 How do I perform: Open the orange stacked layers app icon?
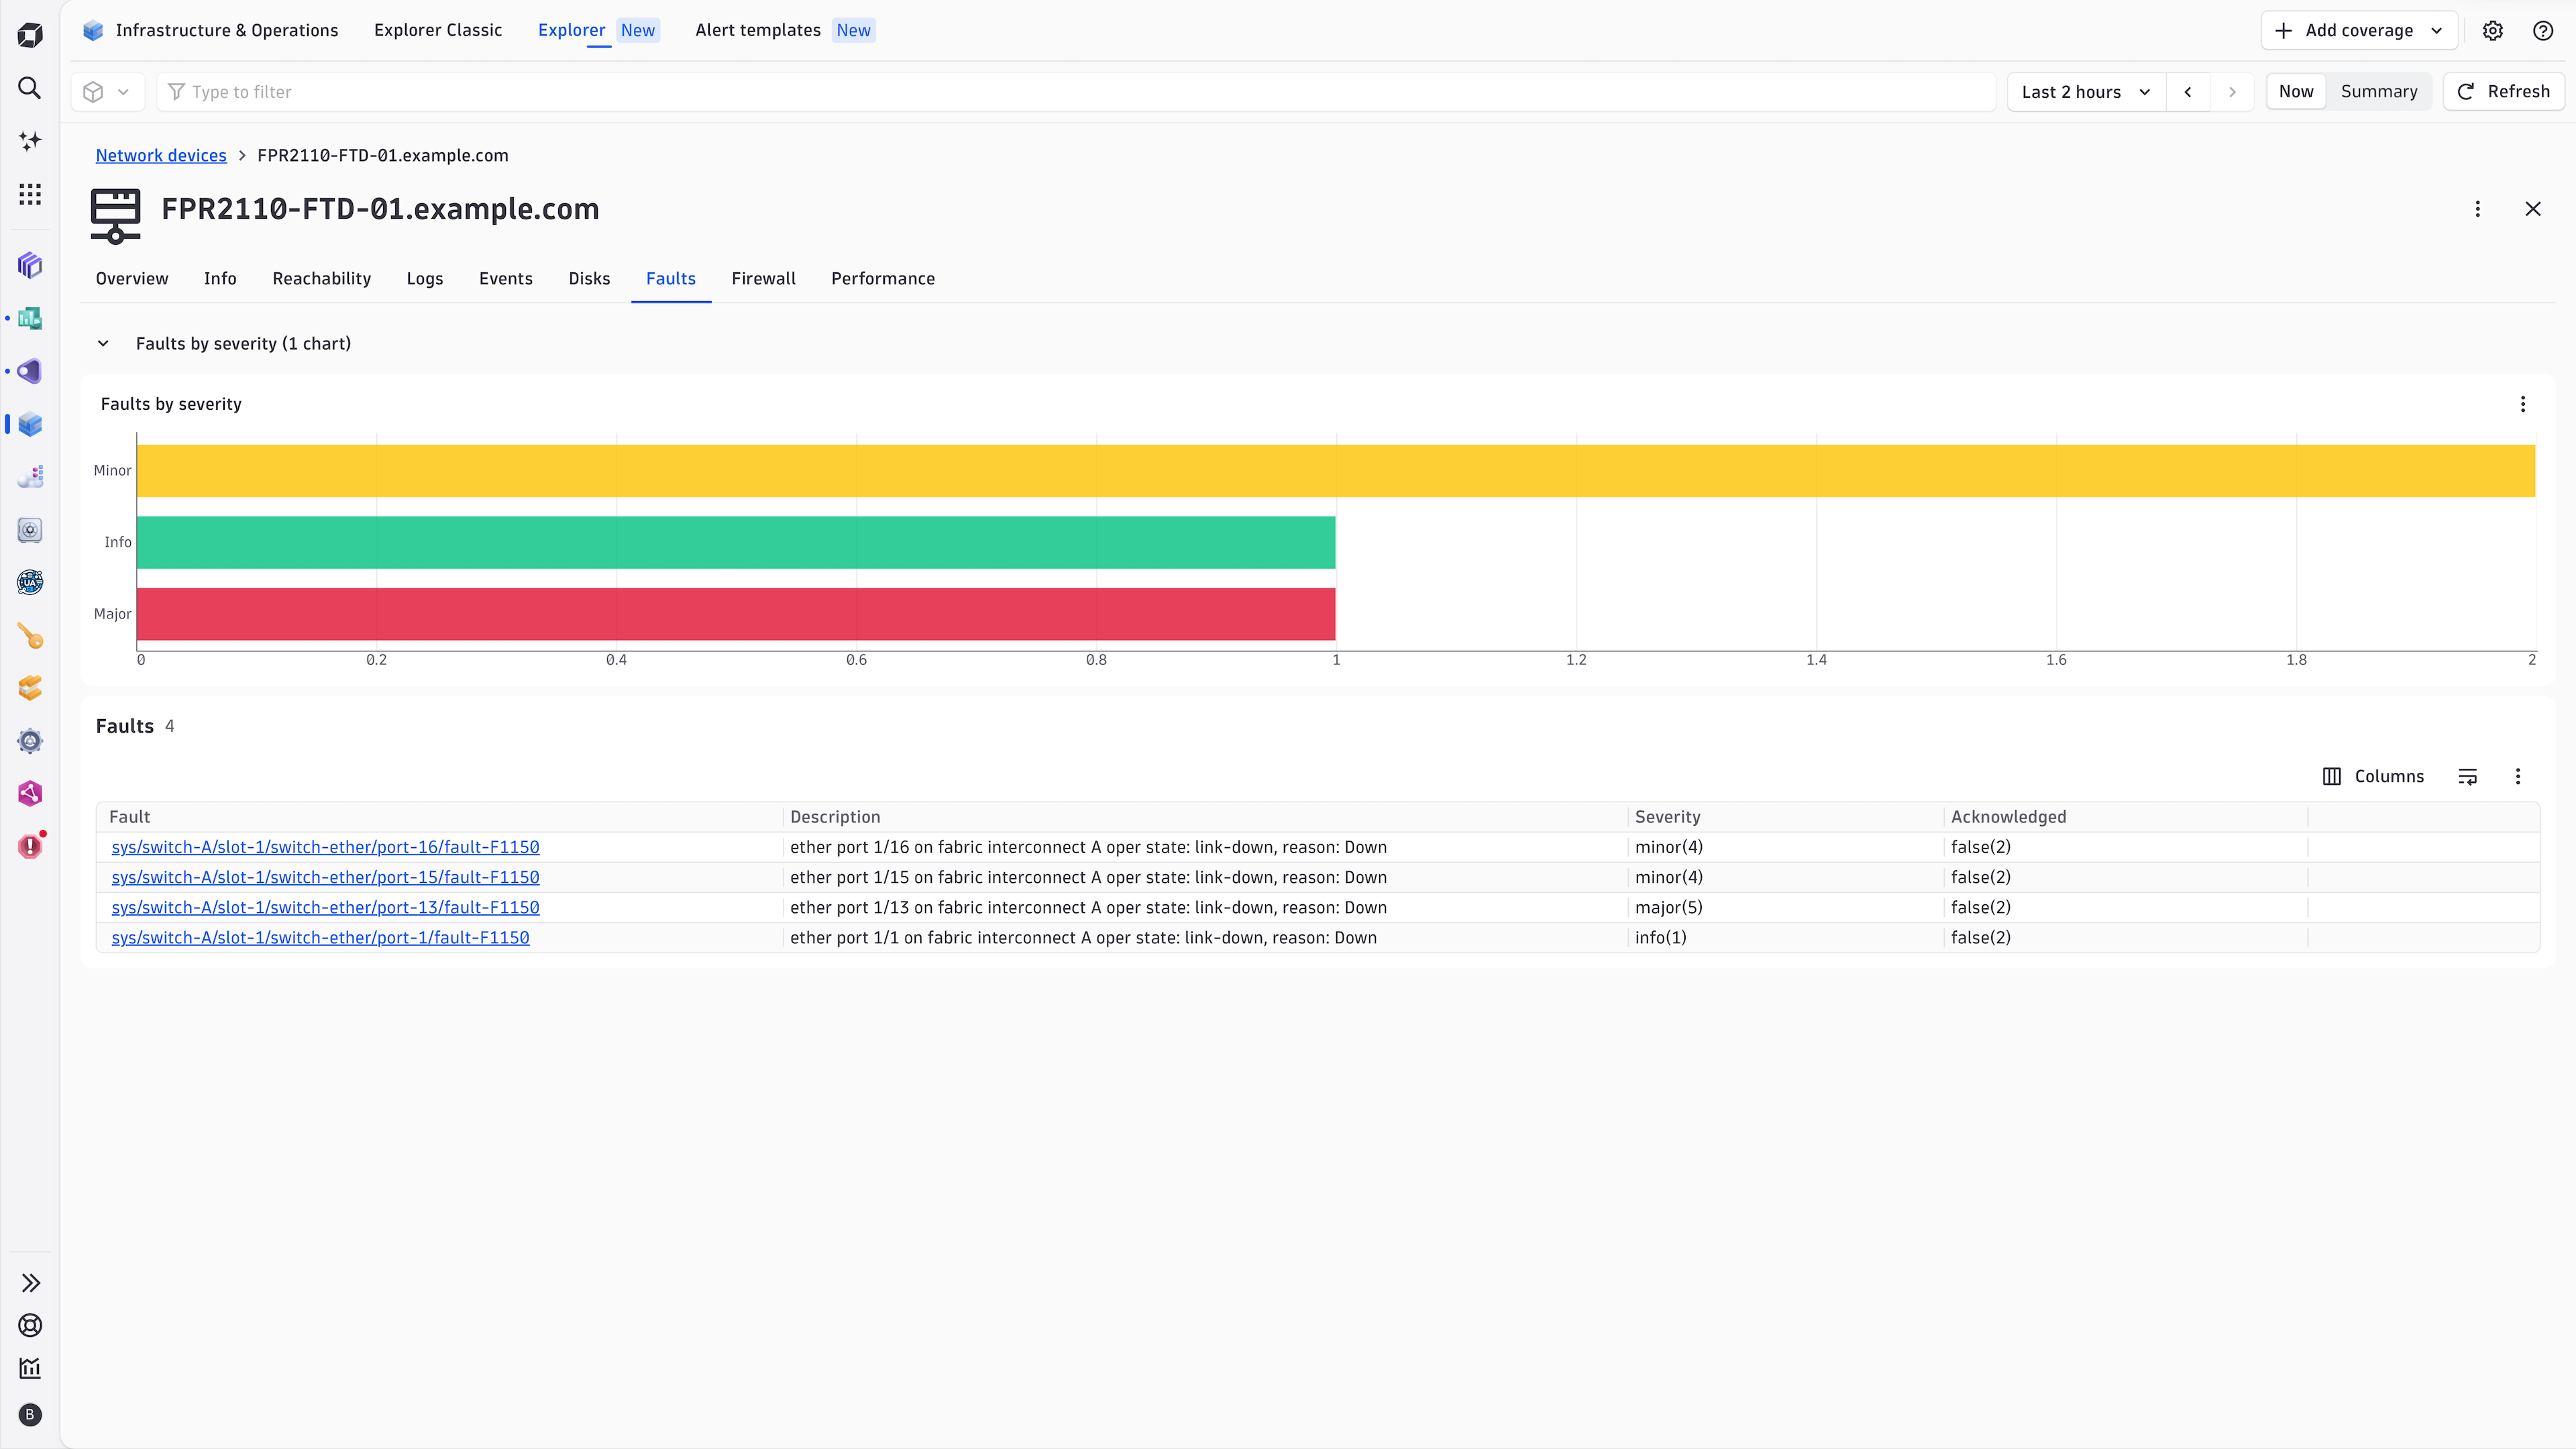[x=30, y=688]
